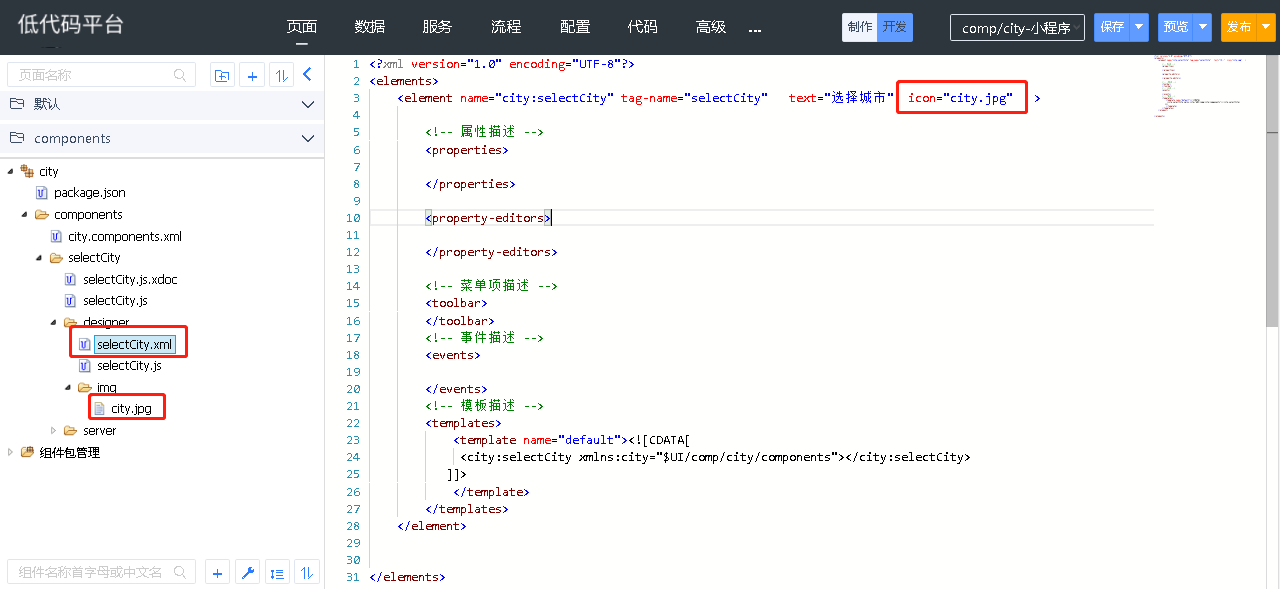Open the dropdown arrow next to 保存
Image resolution: width=1280 pixels, height=589 pixels.
[1139, 28]
